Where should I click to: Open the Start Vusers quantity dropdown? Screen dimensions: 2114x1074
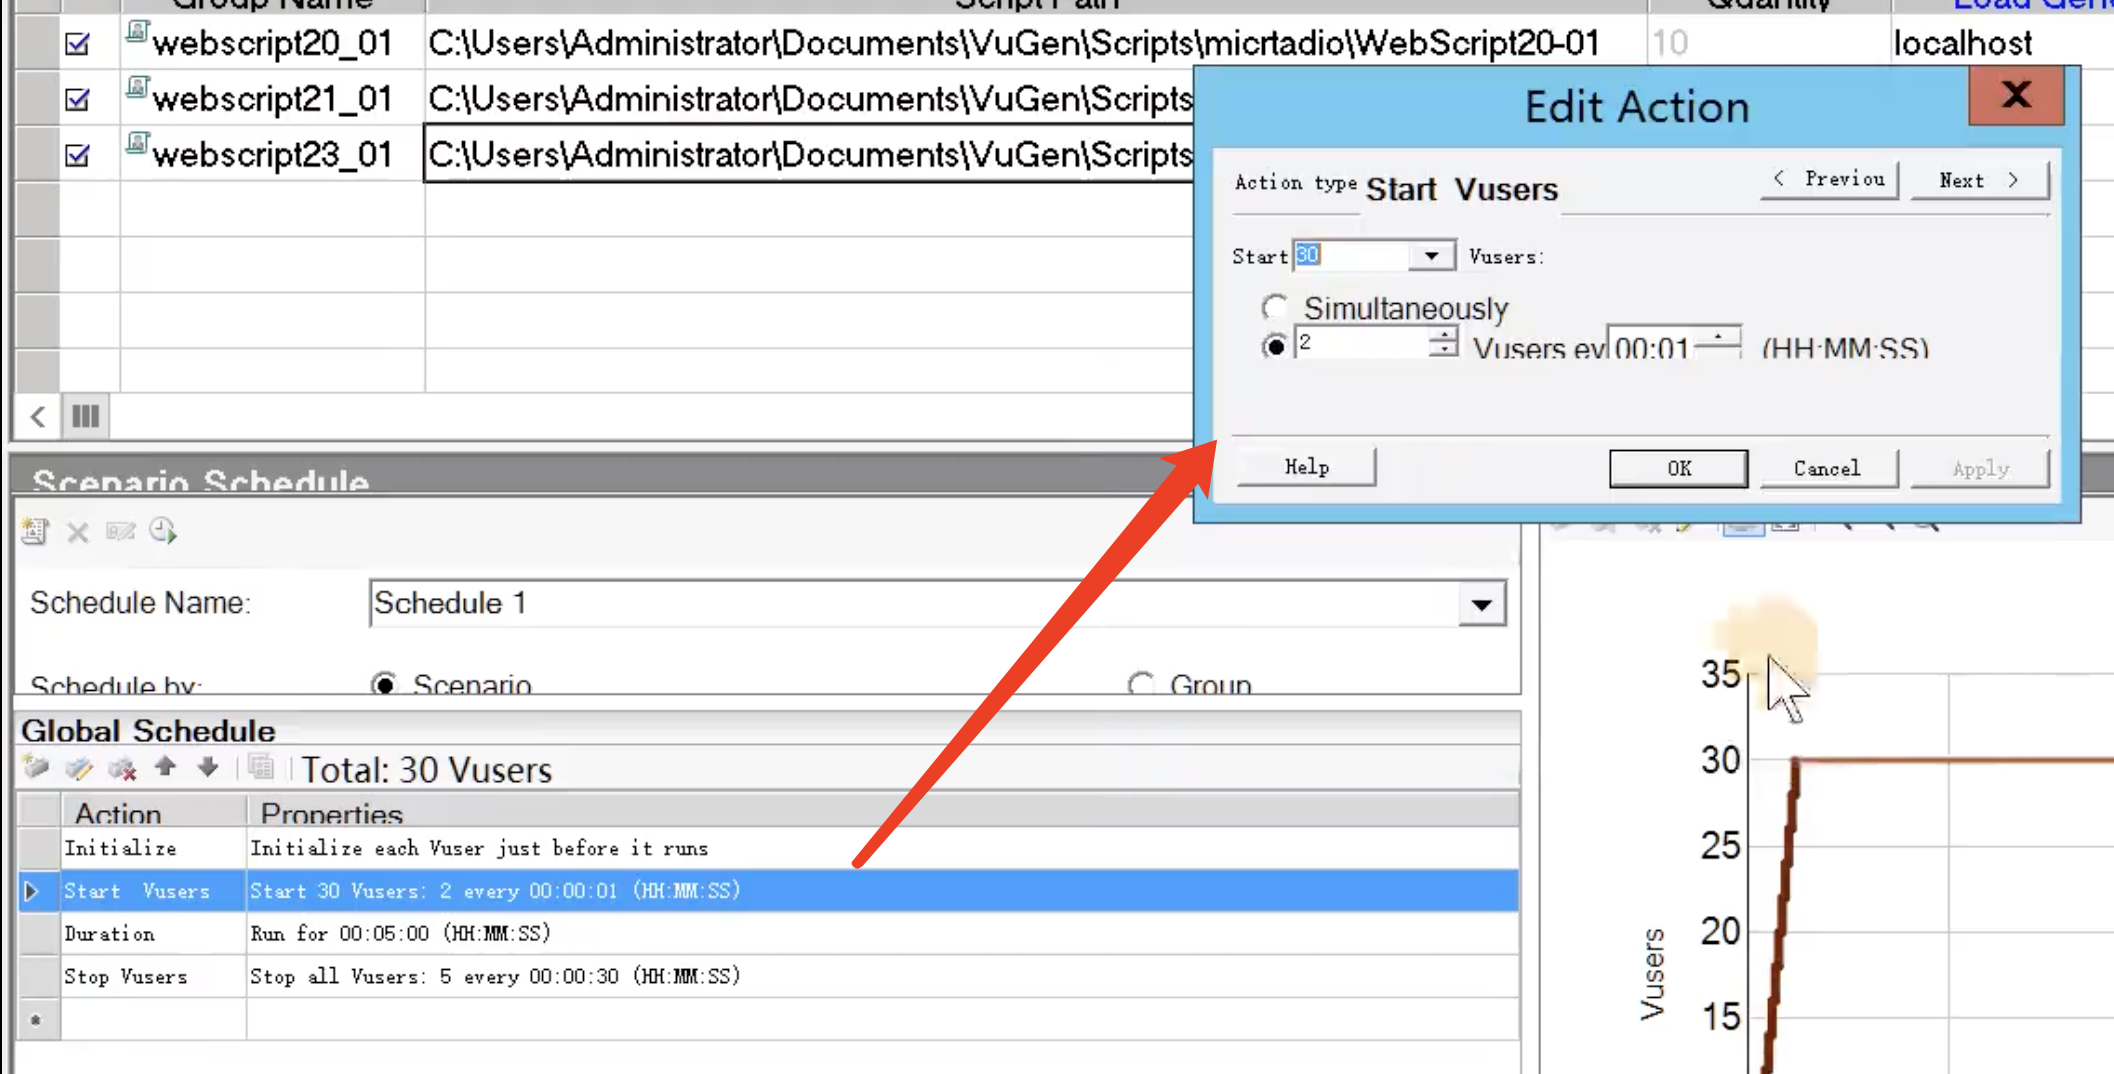click(x=1431, y=256)
